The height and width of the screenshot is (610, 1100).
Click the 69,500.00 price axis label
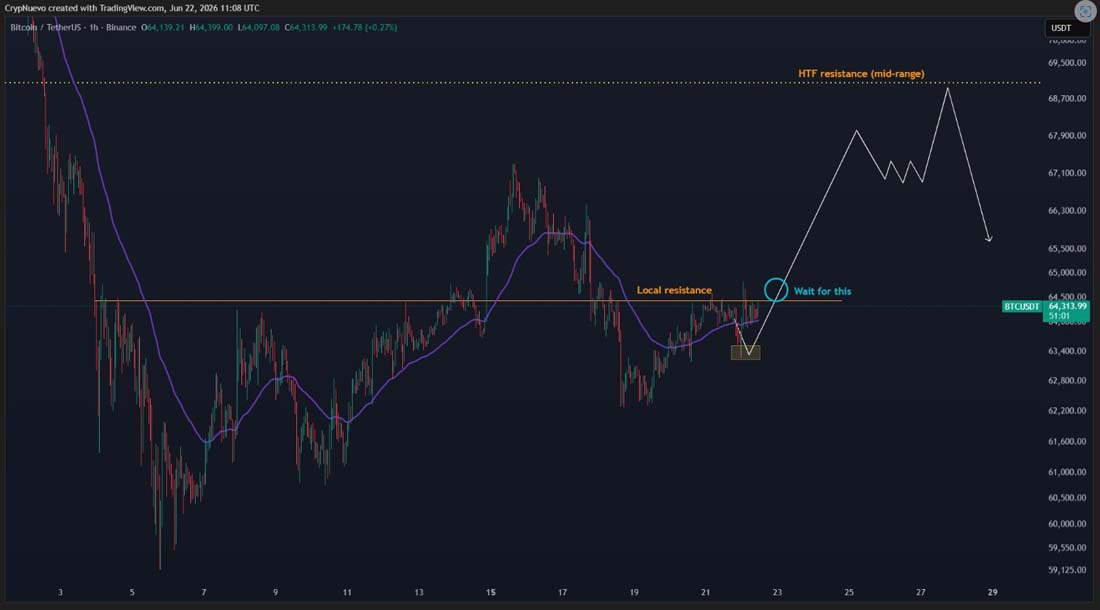pyautogui.click(x=1067, y=63)
